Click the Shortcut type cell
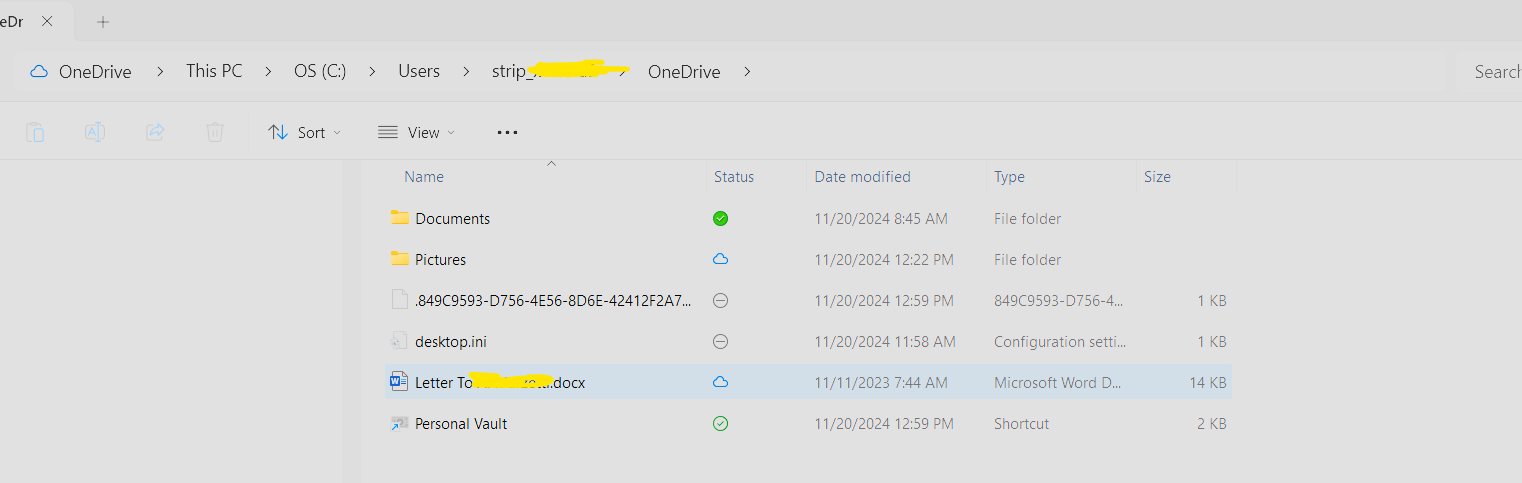1522x483 pixels. [1022, 424]
